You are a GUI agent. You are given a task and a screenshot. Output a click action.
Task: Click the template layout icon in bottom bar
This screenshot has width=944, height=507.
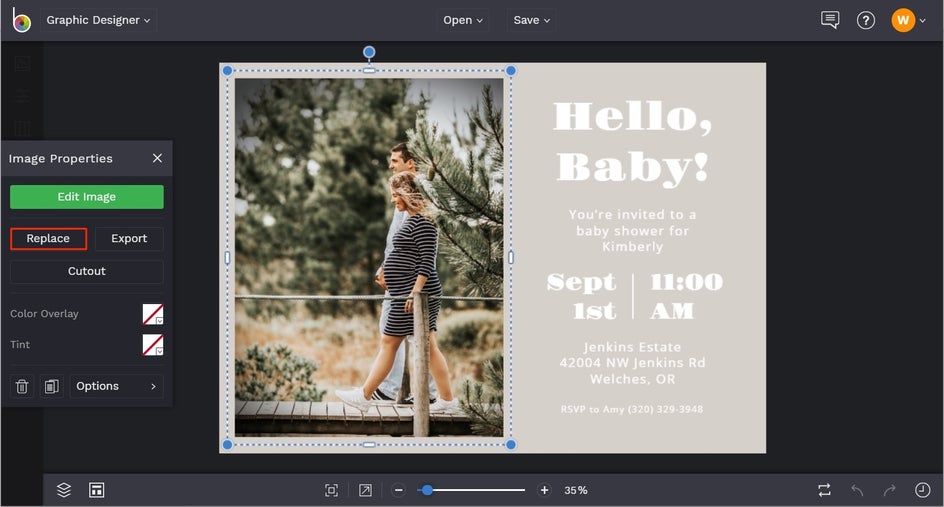pos(96,490)
